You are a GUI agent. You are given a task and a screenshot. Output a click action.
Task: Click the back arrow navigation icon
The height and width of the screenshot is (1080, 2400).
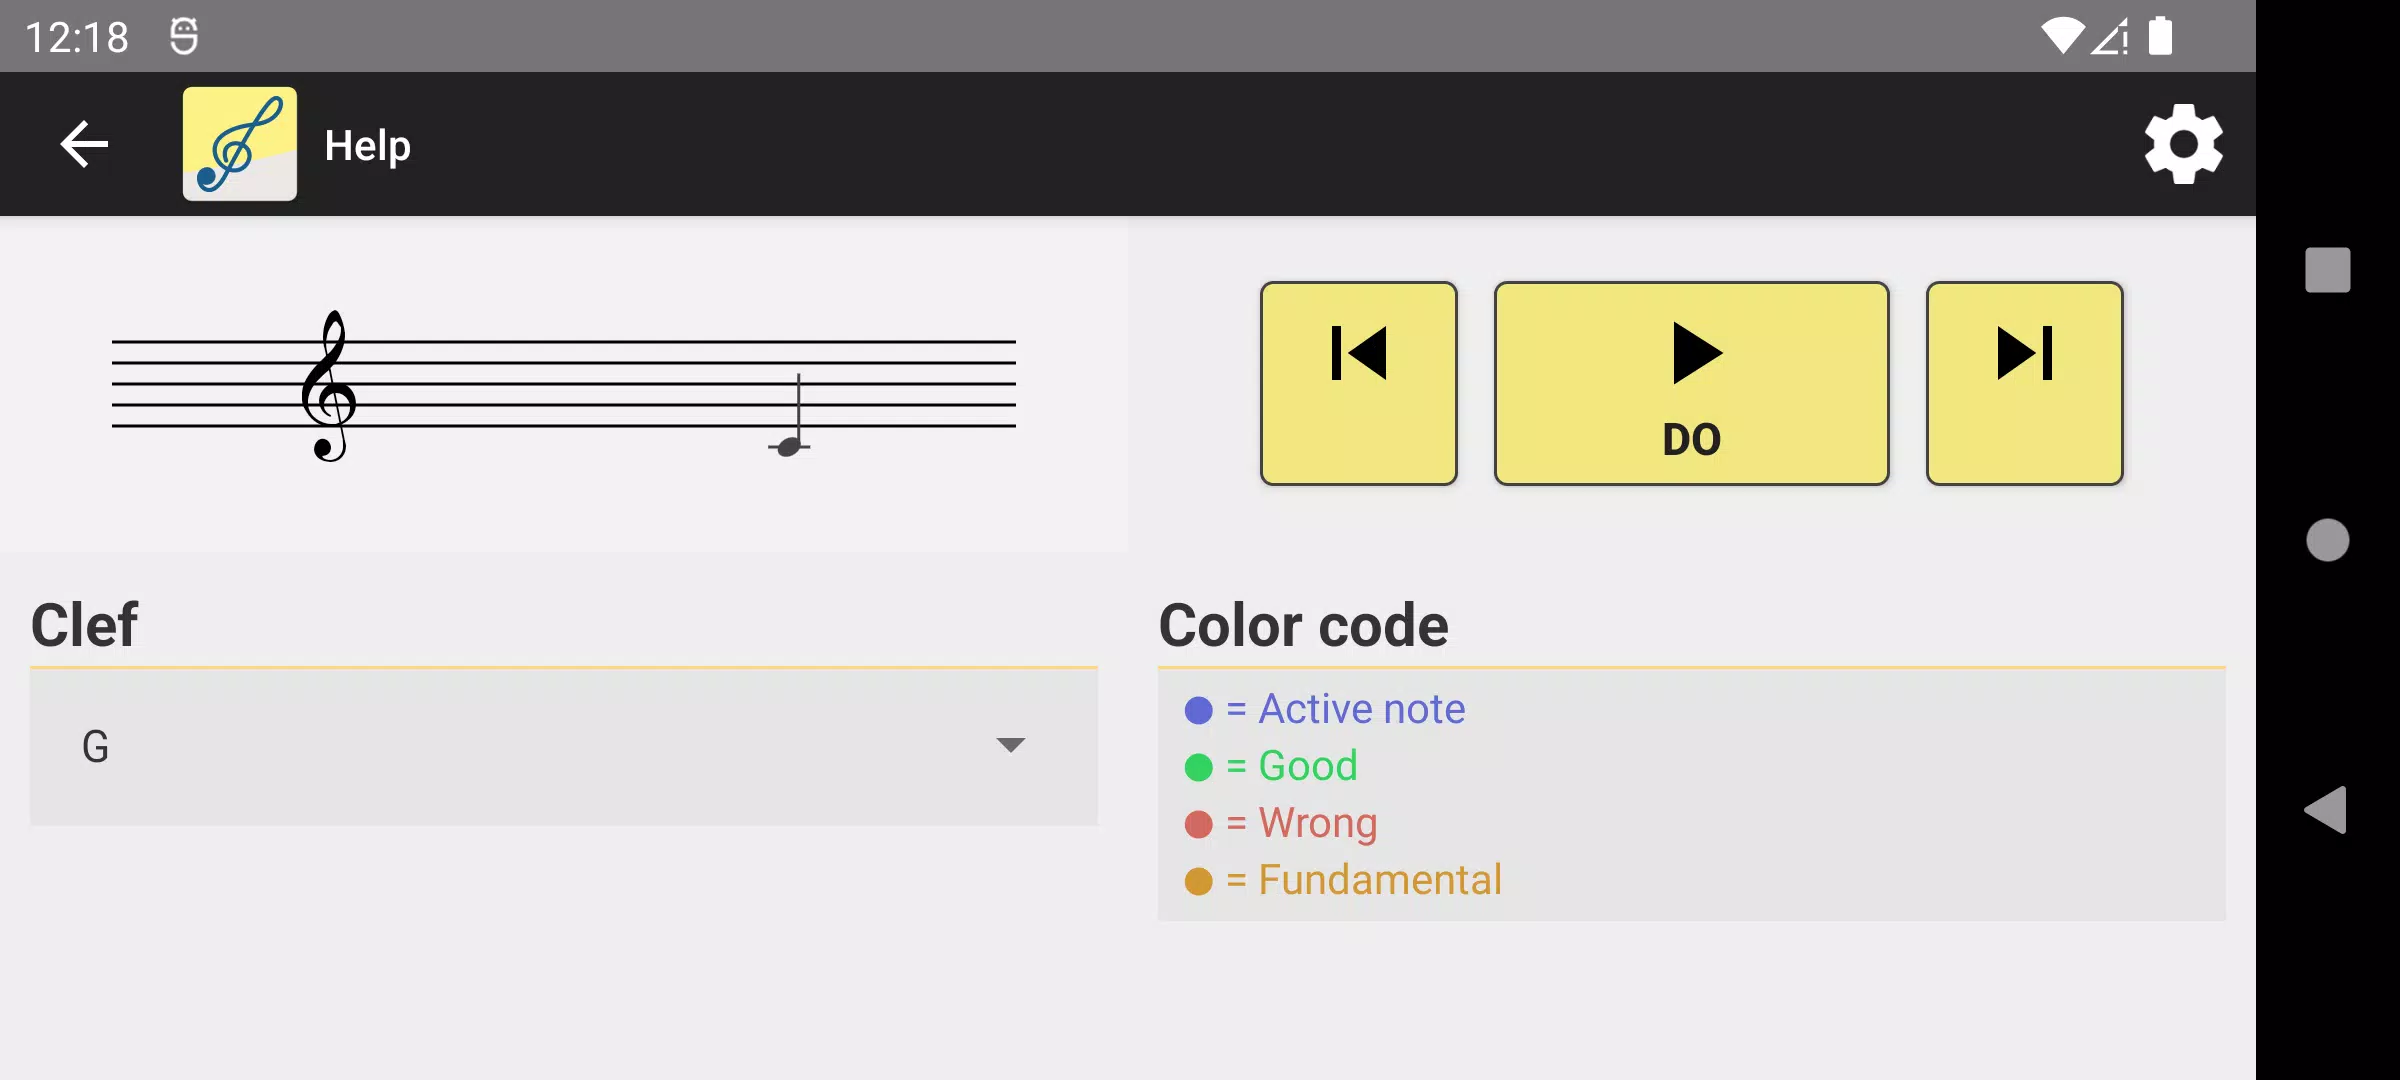(86, 144)
